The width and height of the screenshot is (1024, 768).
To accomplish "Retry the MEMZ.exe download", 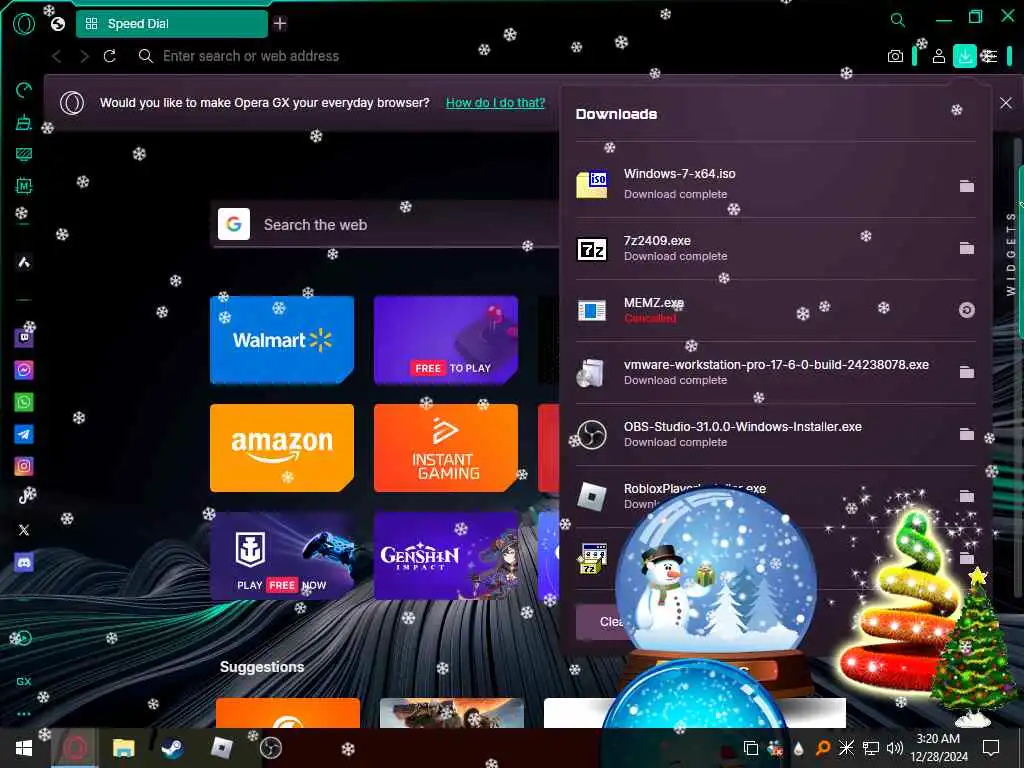I will click(967, 310).
